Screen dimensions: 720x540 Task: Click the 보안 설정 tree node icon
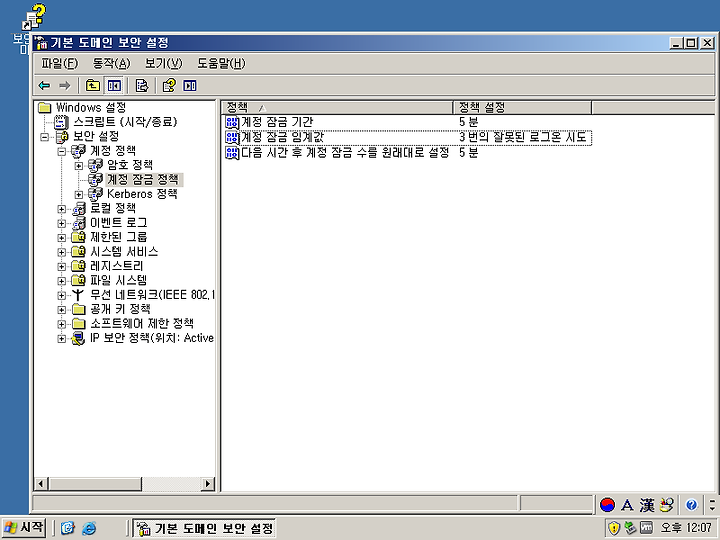[x=62, y=136]
